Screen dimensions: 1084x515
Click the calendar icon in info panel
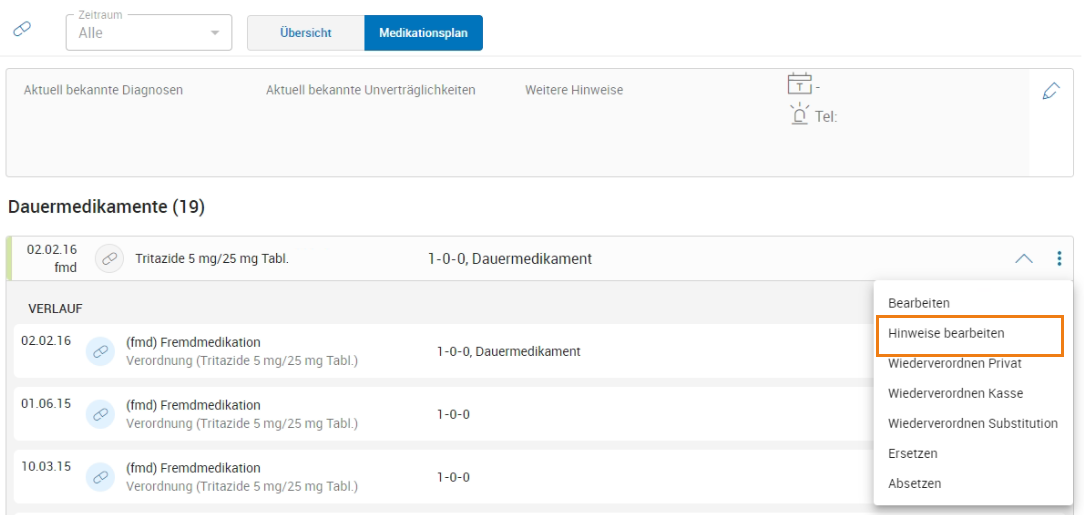tap(799, 85)
